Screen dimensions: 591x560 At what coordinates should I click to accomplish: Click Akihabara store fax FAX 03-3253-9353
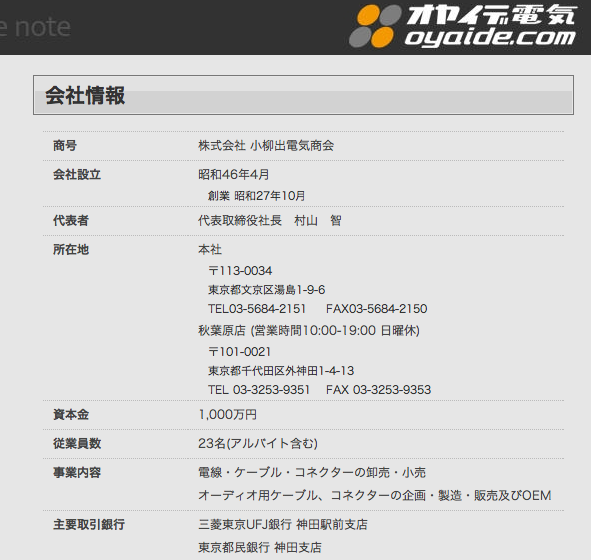point(378,389)
